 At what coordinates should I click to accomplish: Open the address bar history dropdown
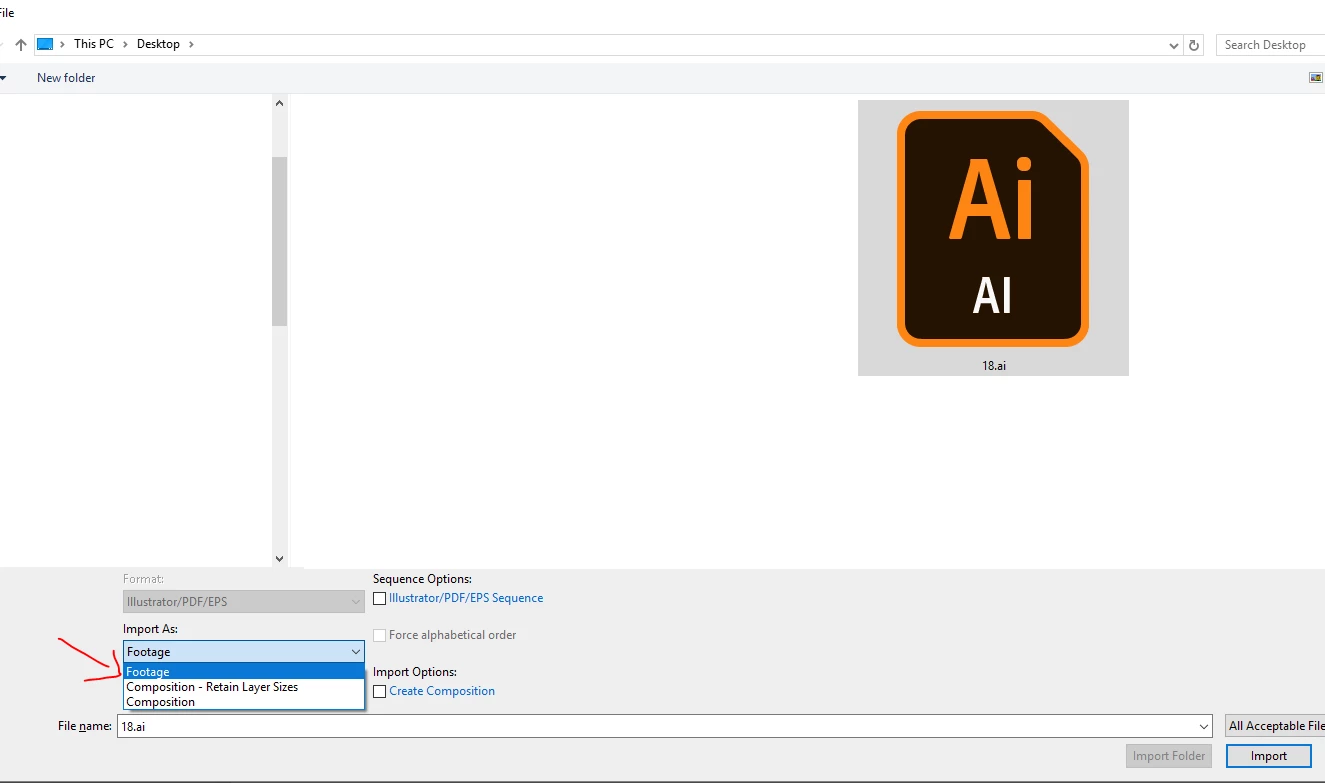(1174, 45)
